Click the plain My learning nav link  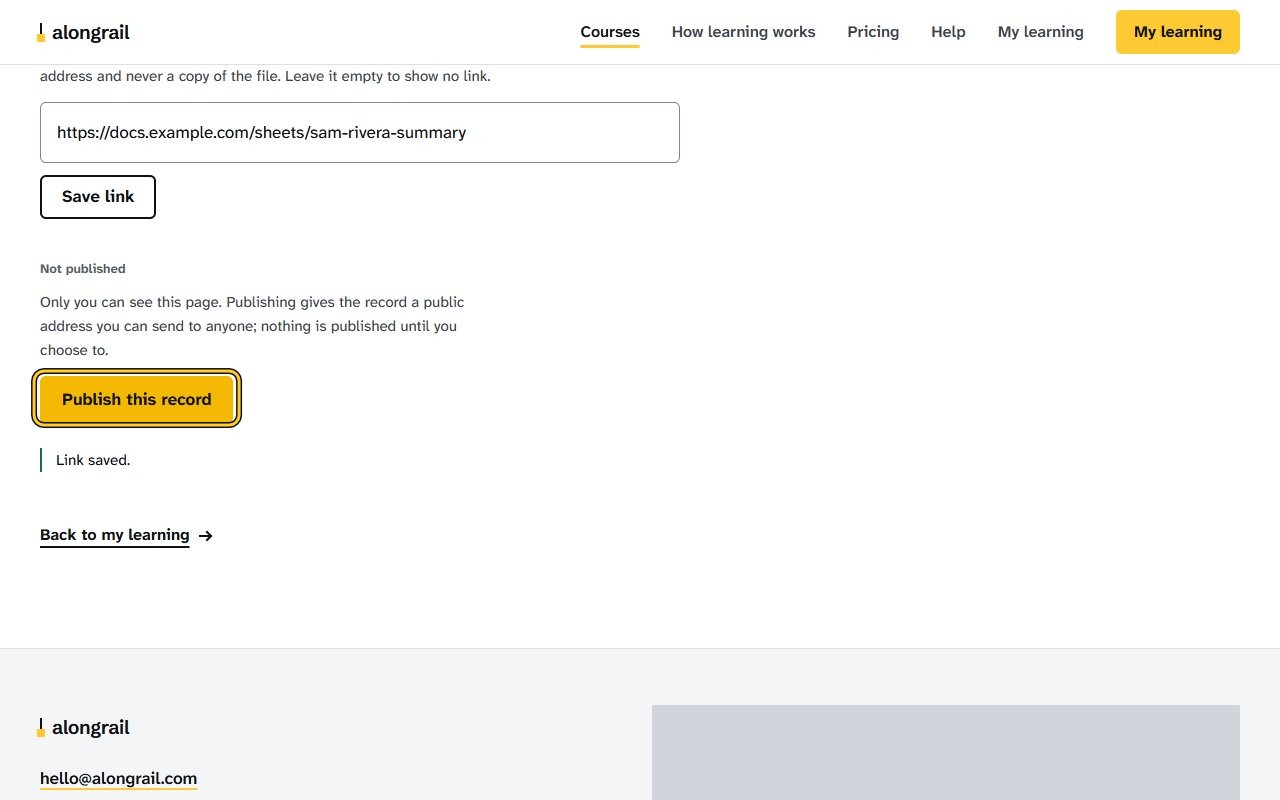[1040, 32]
